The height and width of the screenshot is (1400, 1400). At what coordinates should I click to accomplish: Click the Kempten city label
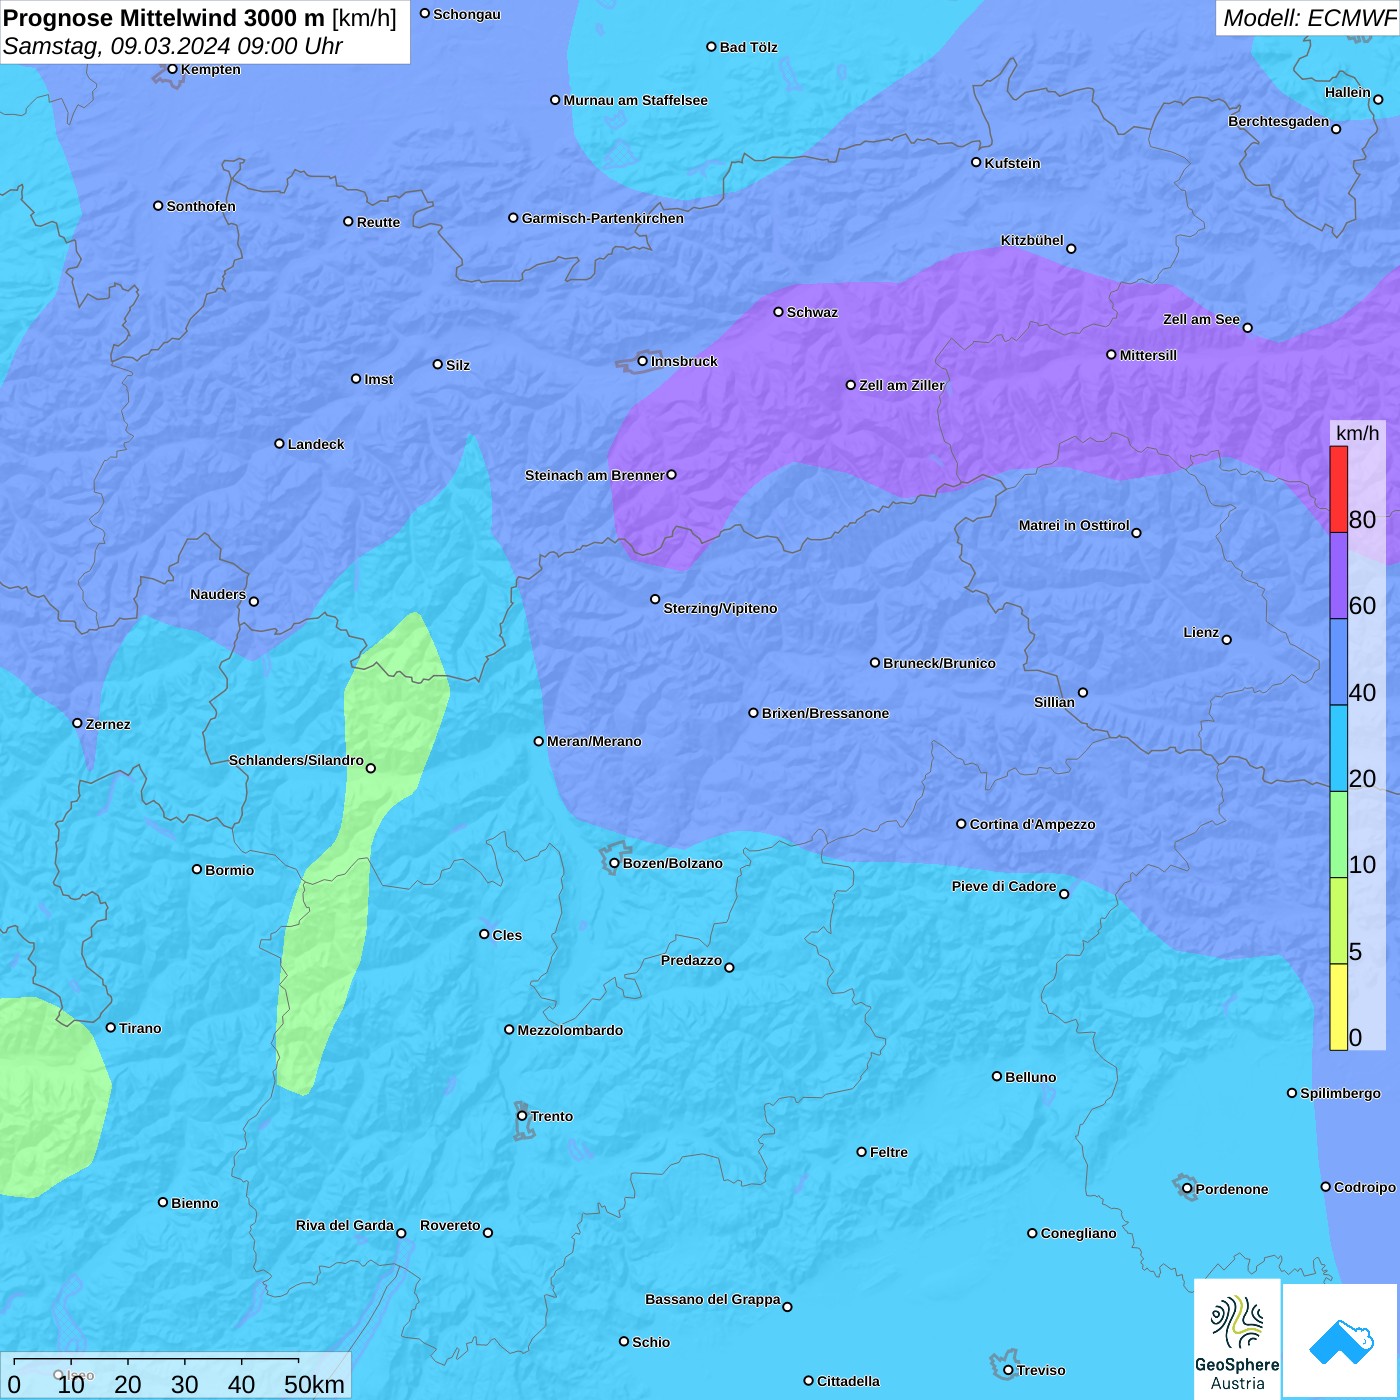(211, 69)
